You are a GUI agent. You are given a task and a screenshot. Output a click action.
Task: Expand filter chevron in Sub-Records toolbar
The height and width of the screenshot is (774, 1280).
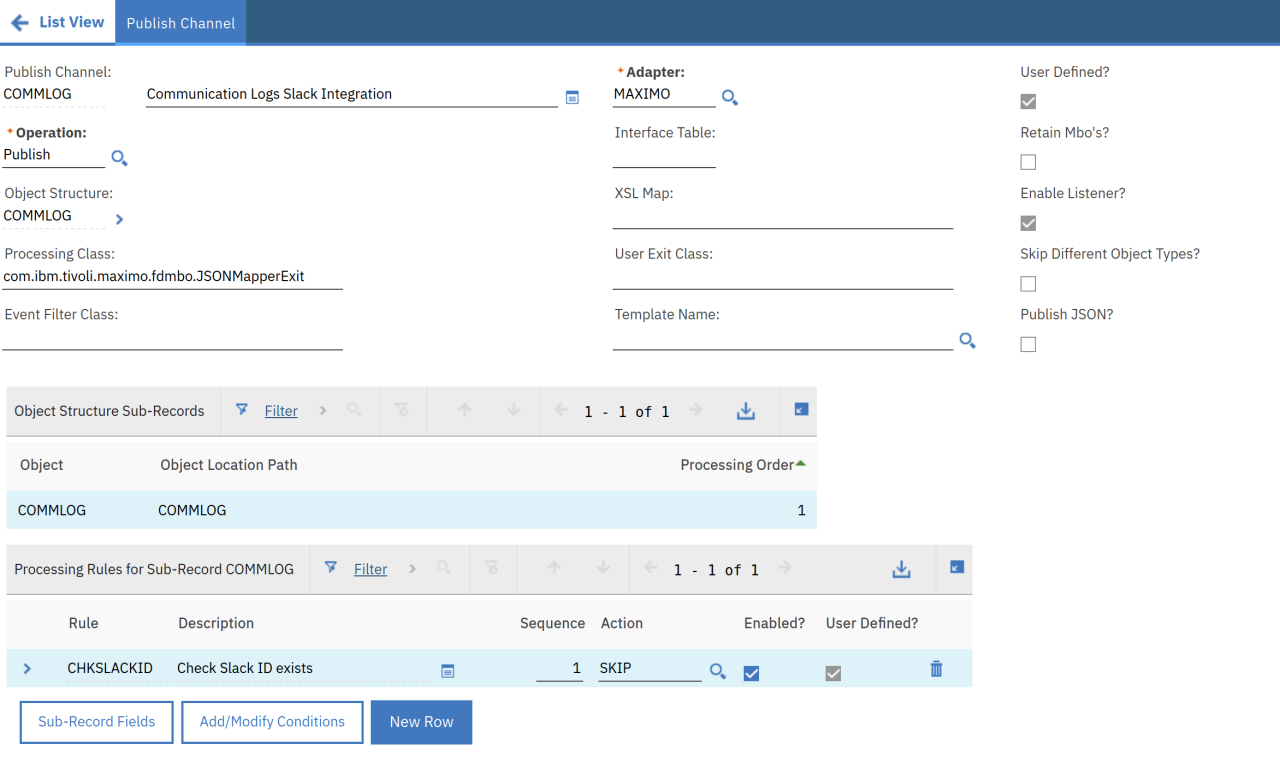[322, 411]
